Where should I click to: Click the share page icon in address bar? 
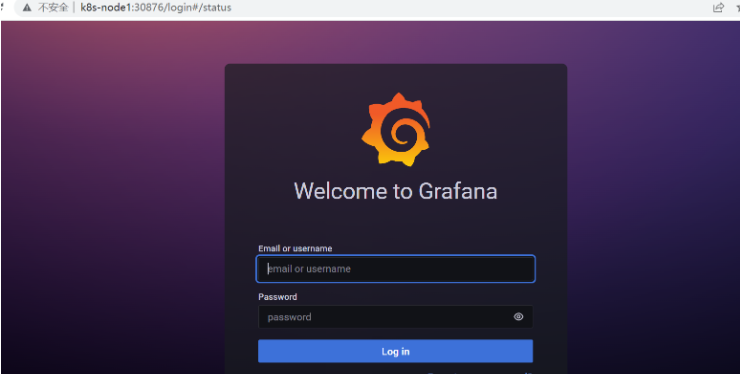click(x=718, y=8)
